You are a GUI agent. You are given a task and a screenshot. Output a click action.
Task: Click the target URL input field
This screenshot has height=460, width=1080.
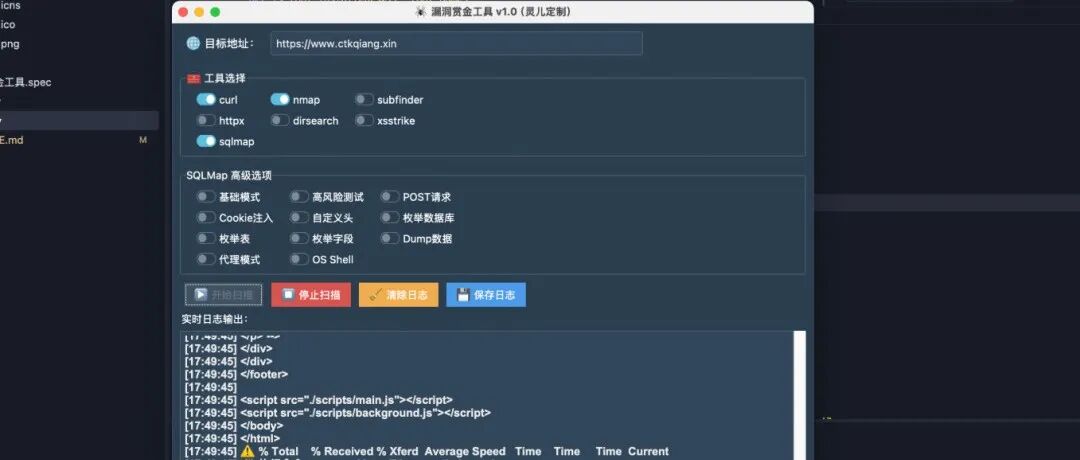tap(456, 43)
